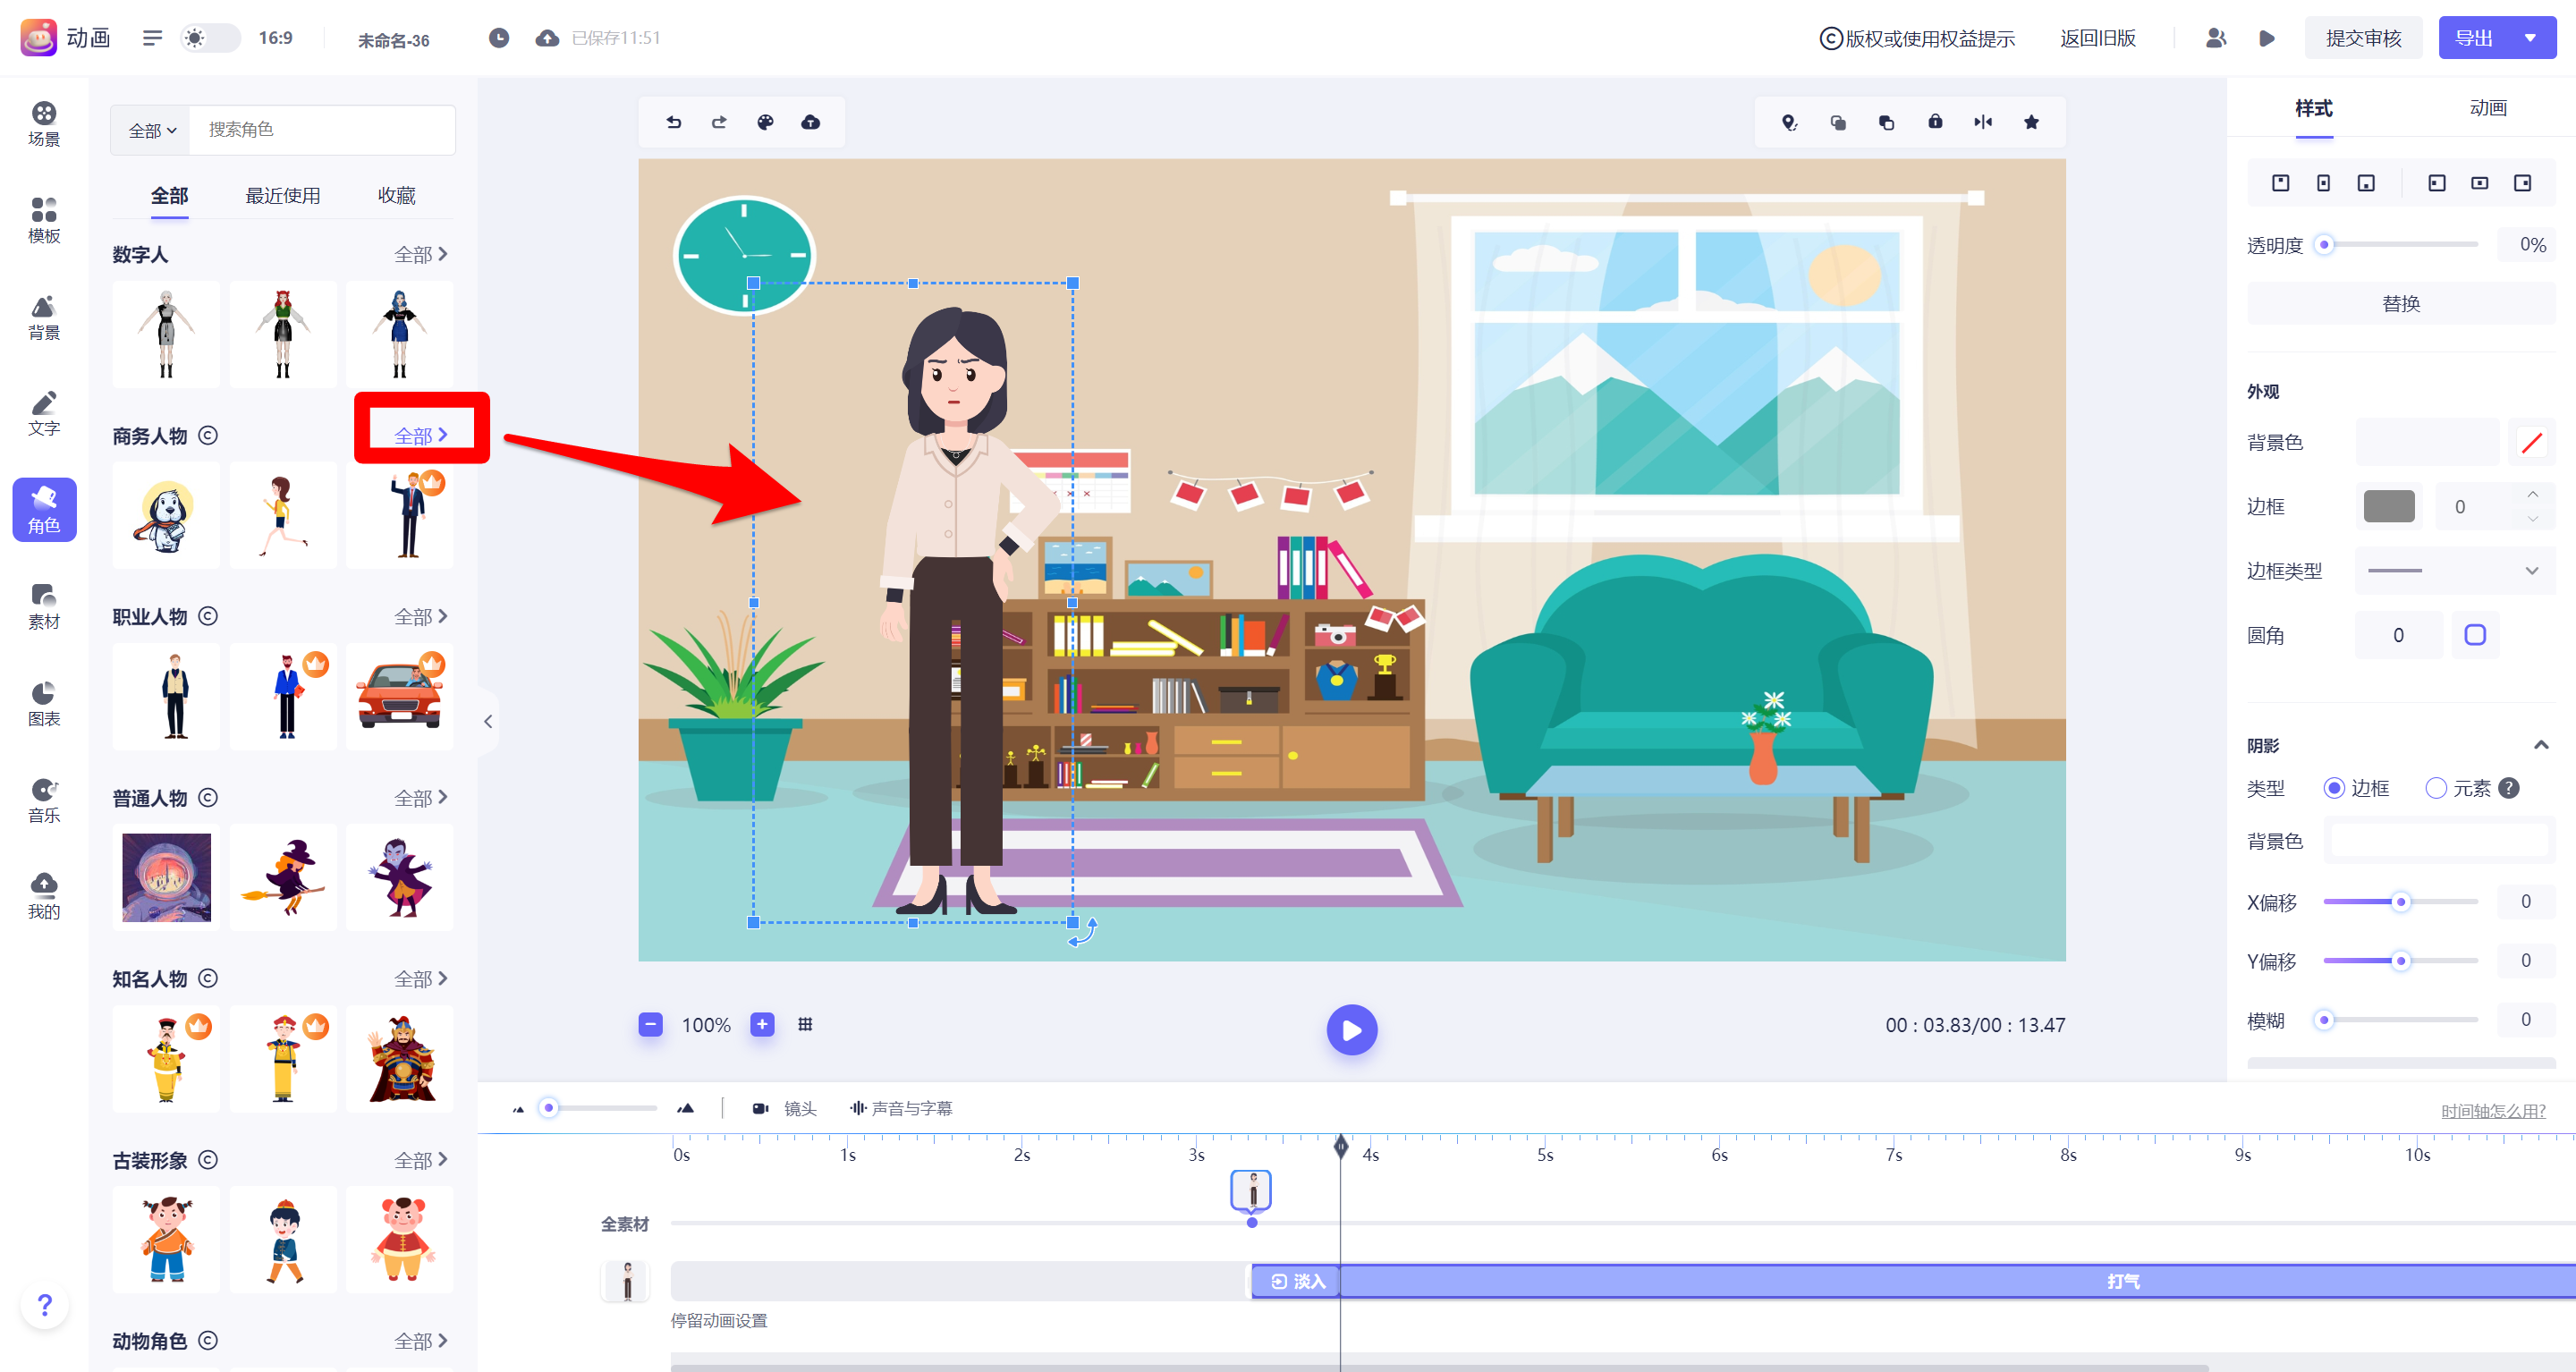2576x1372 pixels.
Task: Open the 图表 charts sidebar panel
Action: [44, 703]
